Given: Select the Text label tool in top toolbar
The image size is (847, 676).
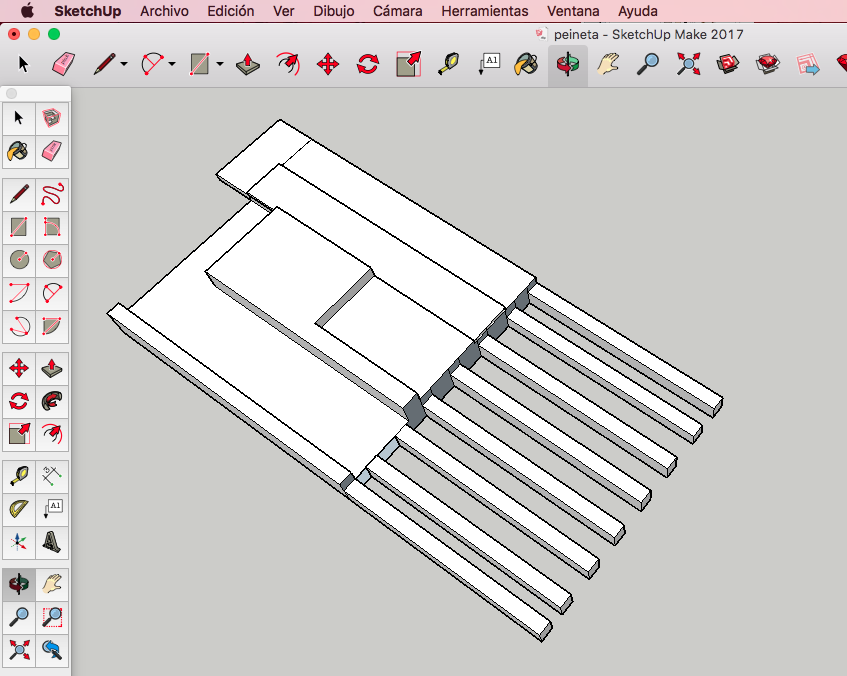Looking at the screenshot, I should pyautogui.click(x=489, y=64).
